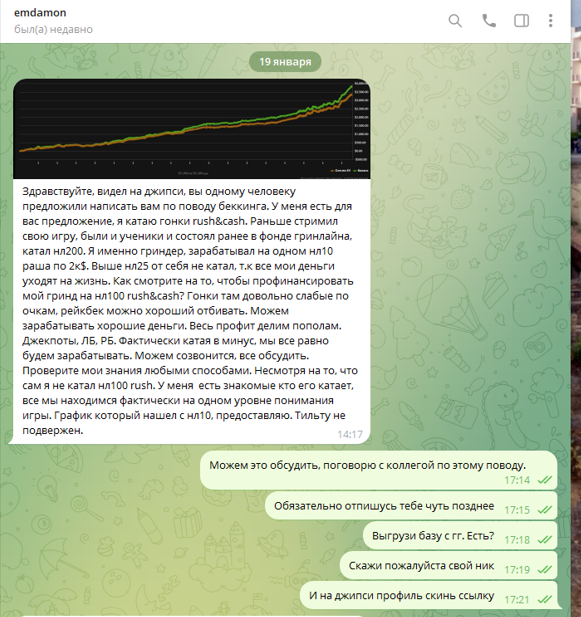This screenshot has width=581, height=617.
Task: Click the 17:19 timestamp
Action: pyautogui.click(x=517, y=570)
